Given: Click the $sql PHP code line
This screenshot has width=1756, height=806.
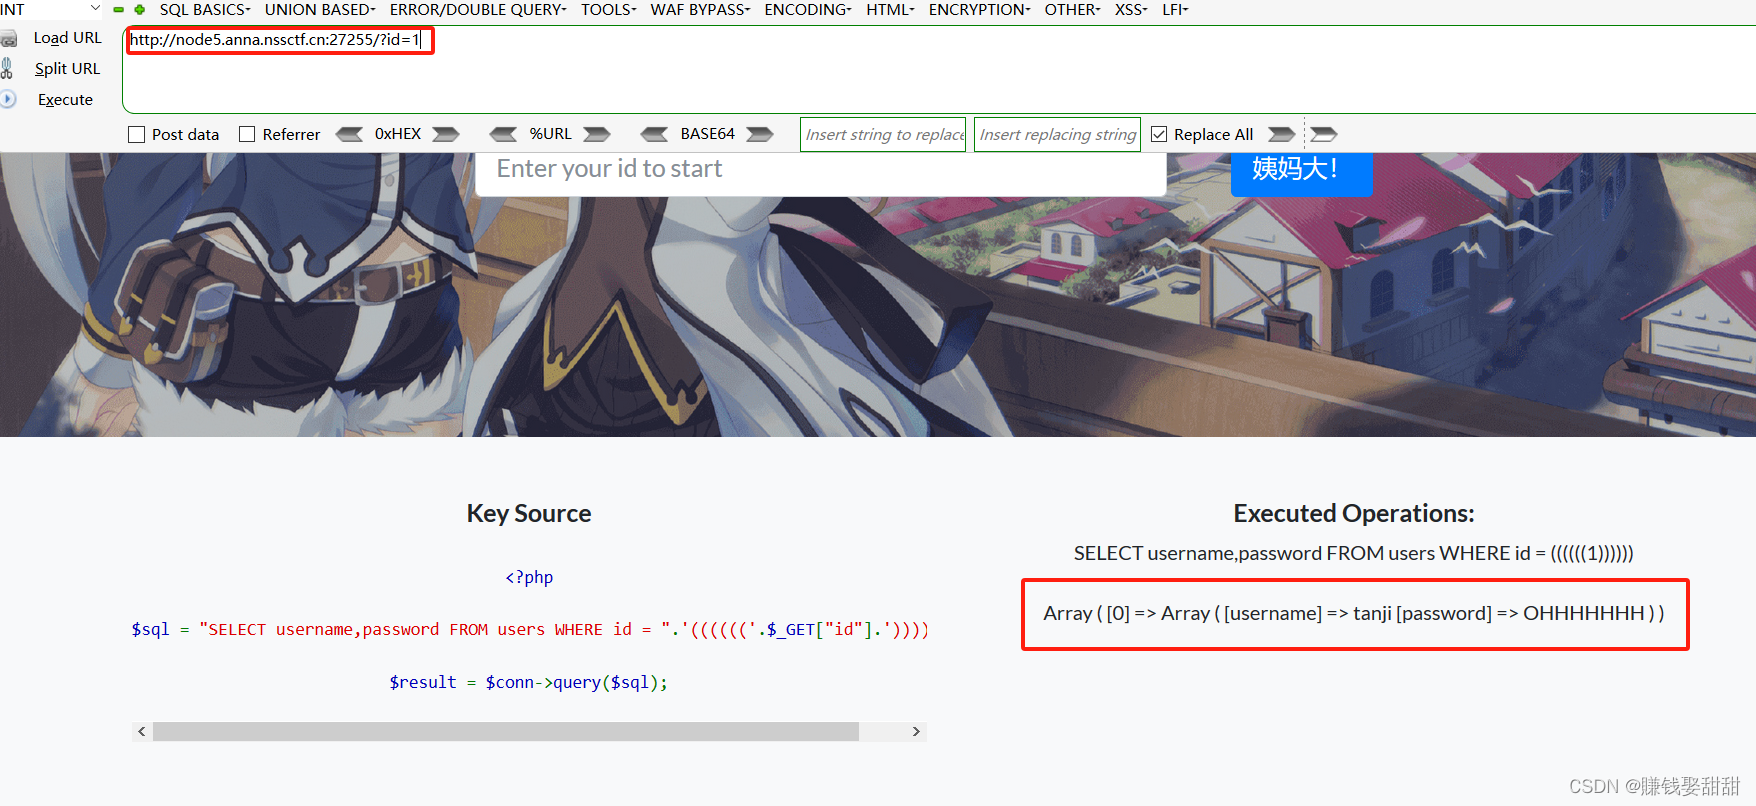Looking at the screenshot, I should pyautogui.click(x=530, y=630).
